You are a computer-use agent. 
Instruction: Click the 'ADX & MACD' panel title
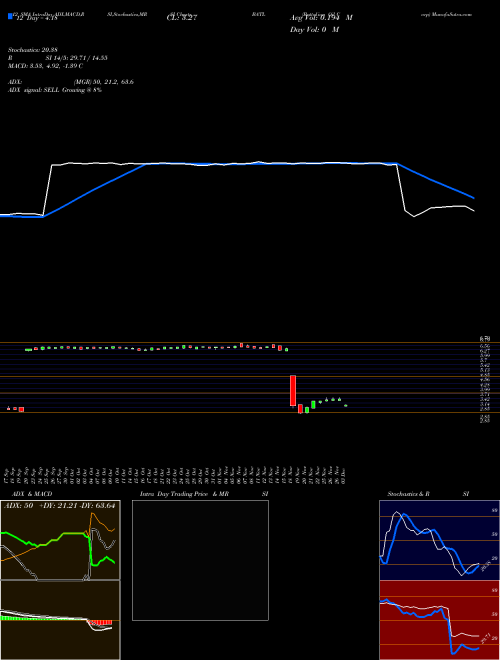tap(32, 494)
